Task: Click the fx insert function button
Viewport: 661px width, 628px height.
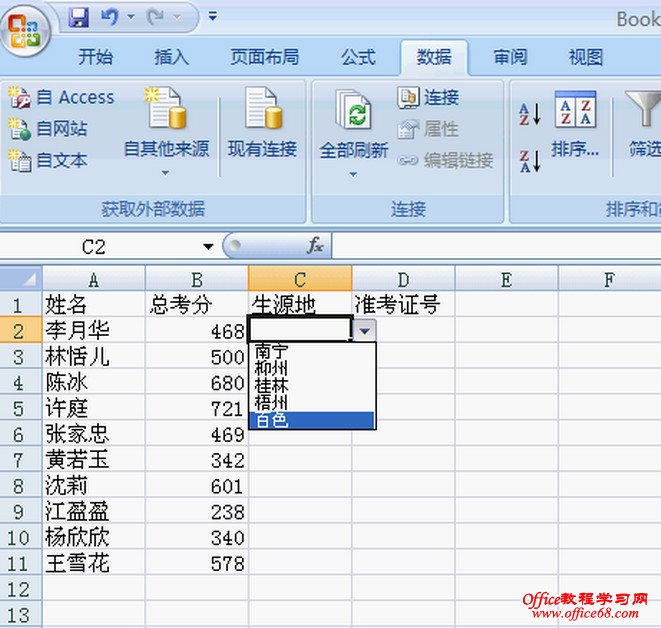Action: (x=315, y=245)
